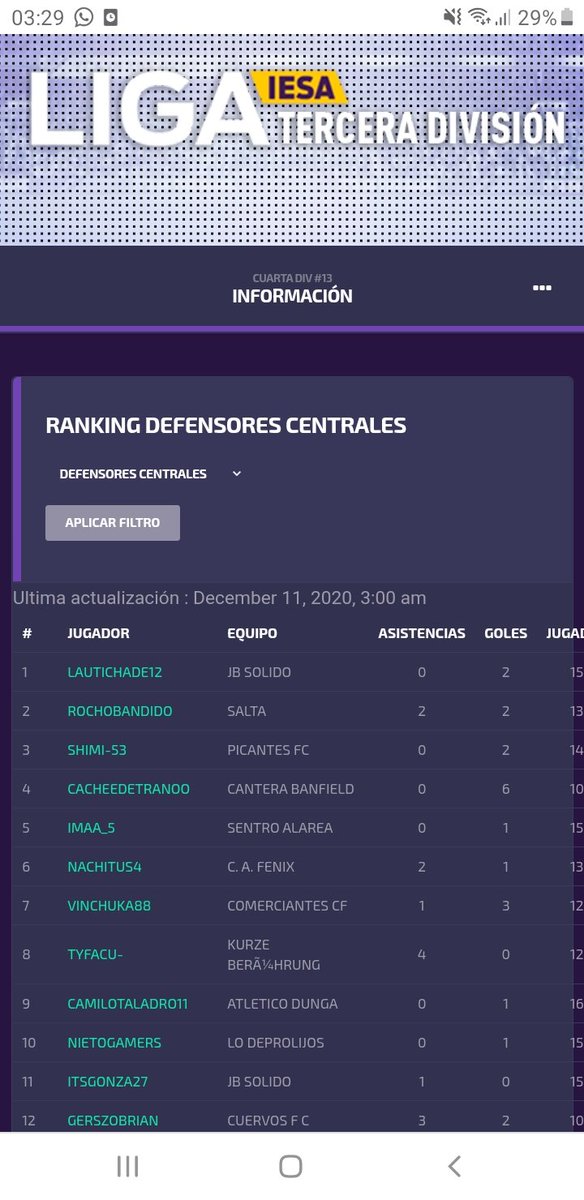Select team CANTERA BANFIELD
This screenshot has height=1200, width=584.
point(290,789)
